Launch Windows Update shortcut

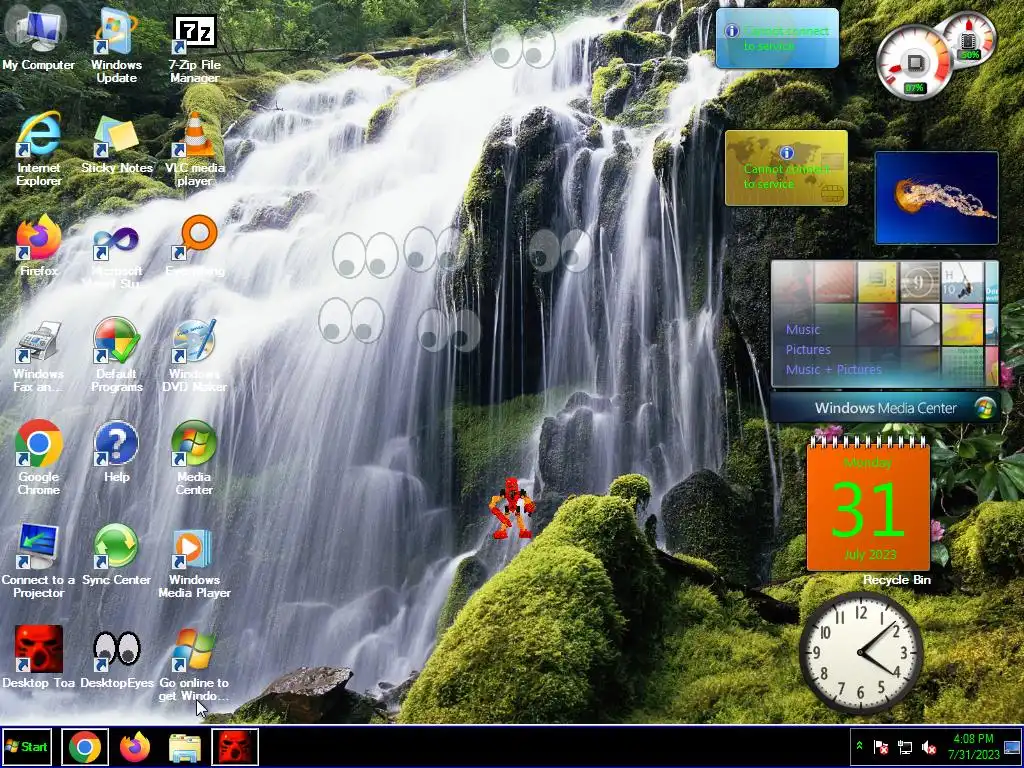(x=116, y=46)
